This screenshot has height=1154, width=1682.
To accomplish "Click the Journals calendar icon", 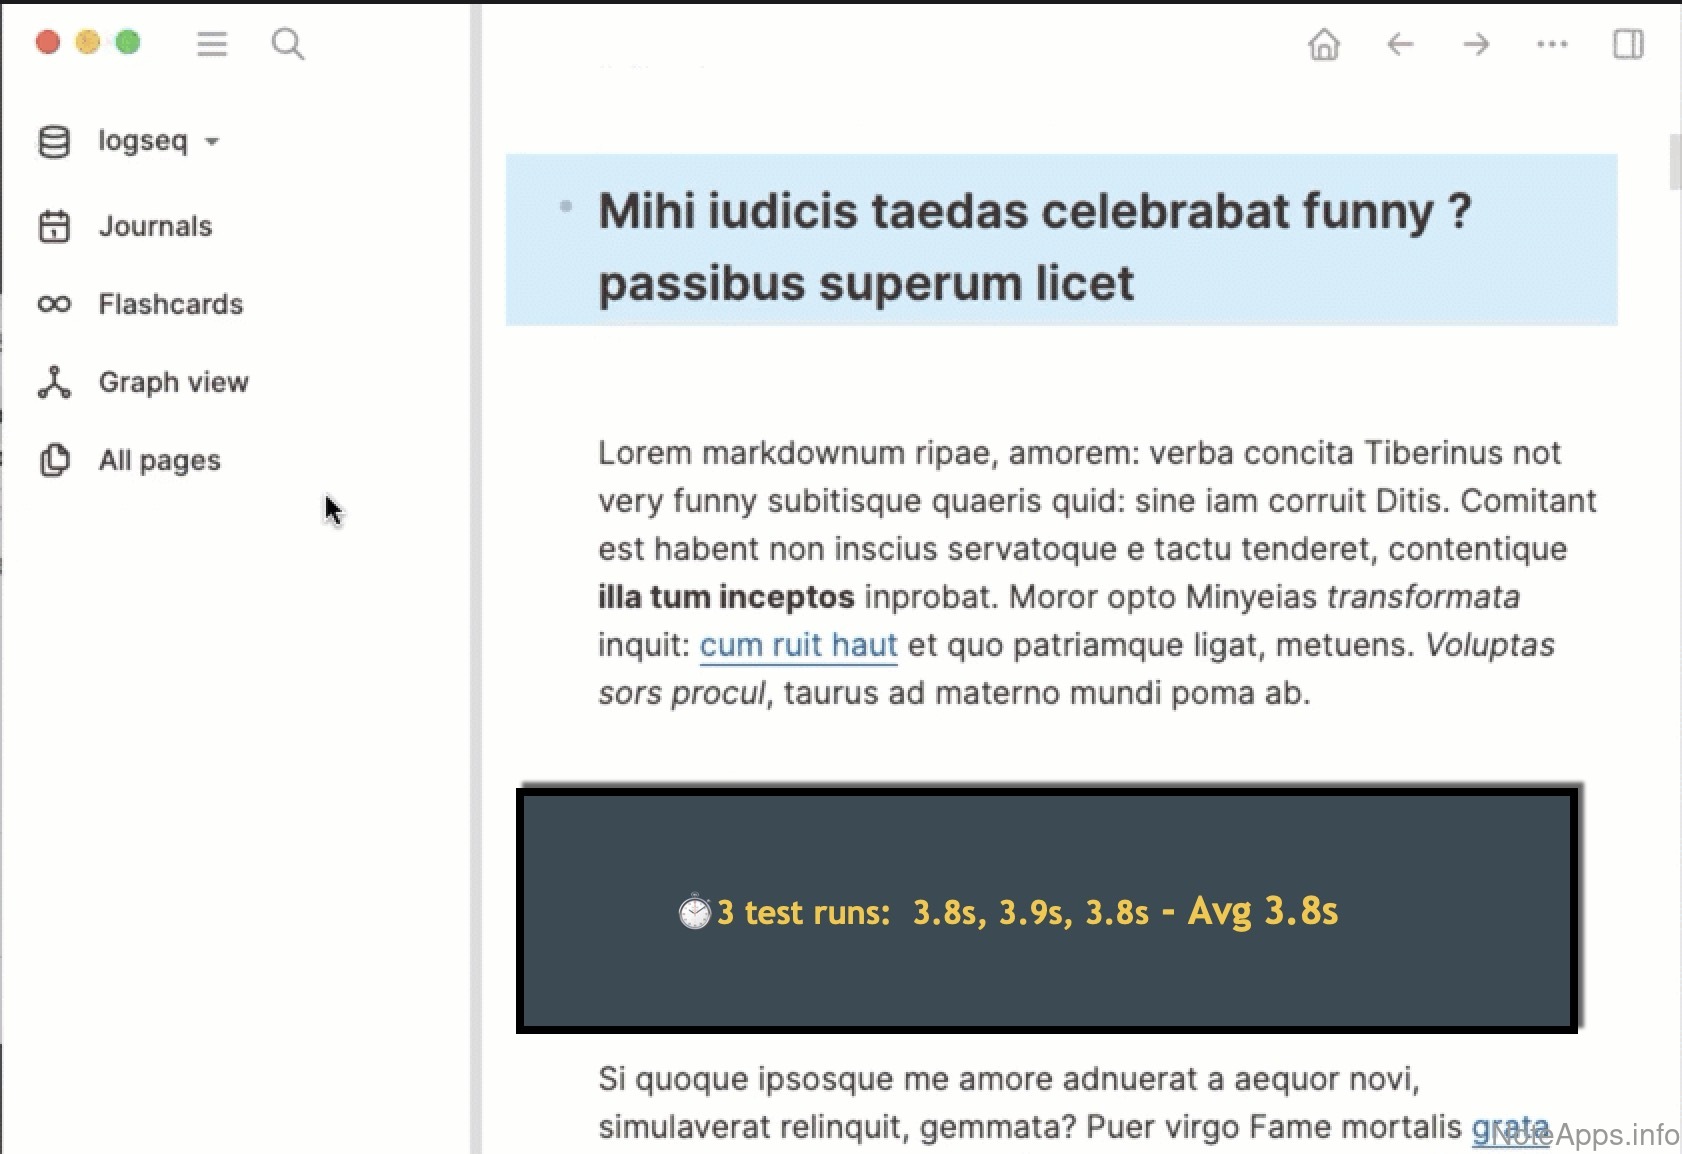I will [x=54, y=226].
